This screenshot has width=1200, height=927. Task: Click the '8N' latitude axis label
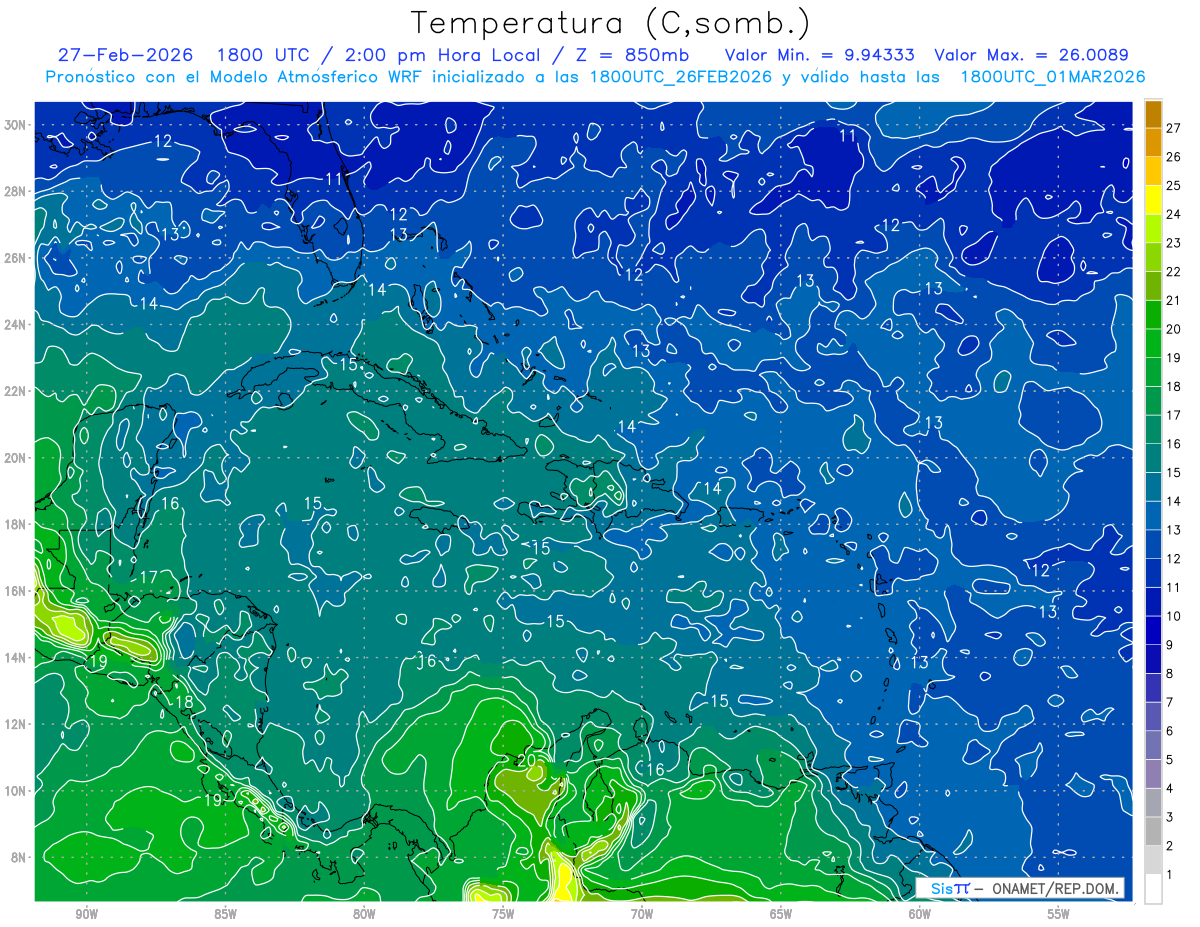(20, 857)
